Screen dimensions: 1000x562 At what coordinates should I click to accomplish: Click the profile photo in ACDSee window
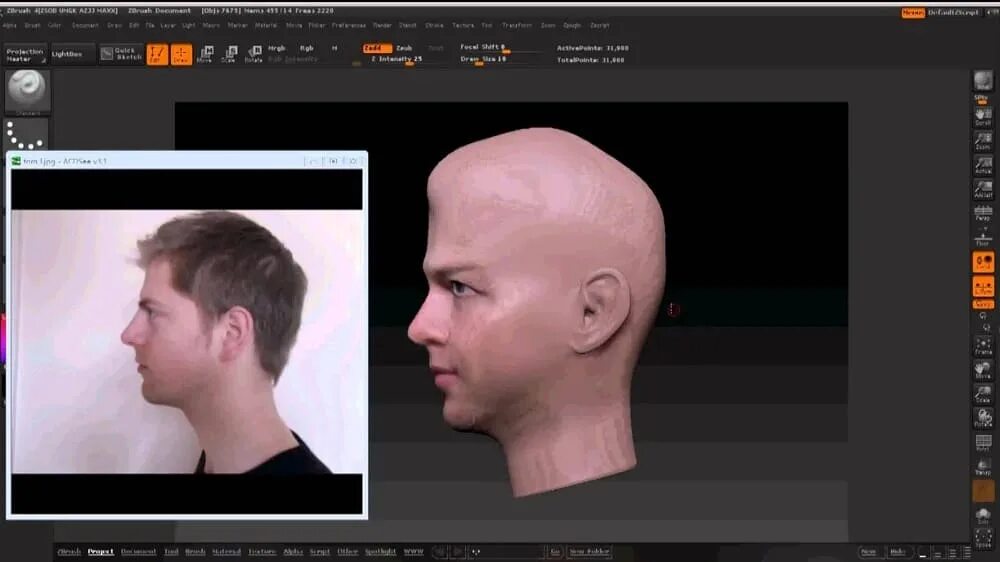tap(187, 341)
